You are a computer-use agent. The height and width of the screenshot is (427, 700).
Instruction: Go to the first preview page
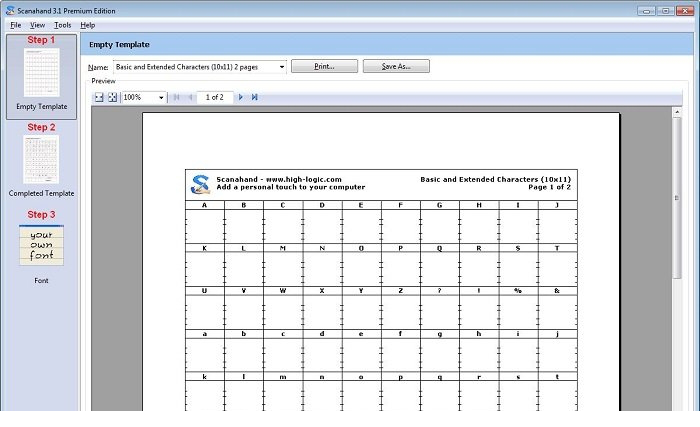coord(177,97)
